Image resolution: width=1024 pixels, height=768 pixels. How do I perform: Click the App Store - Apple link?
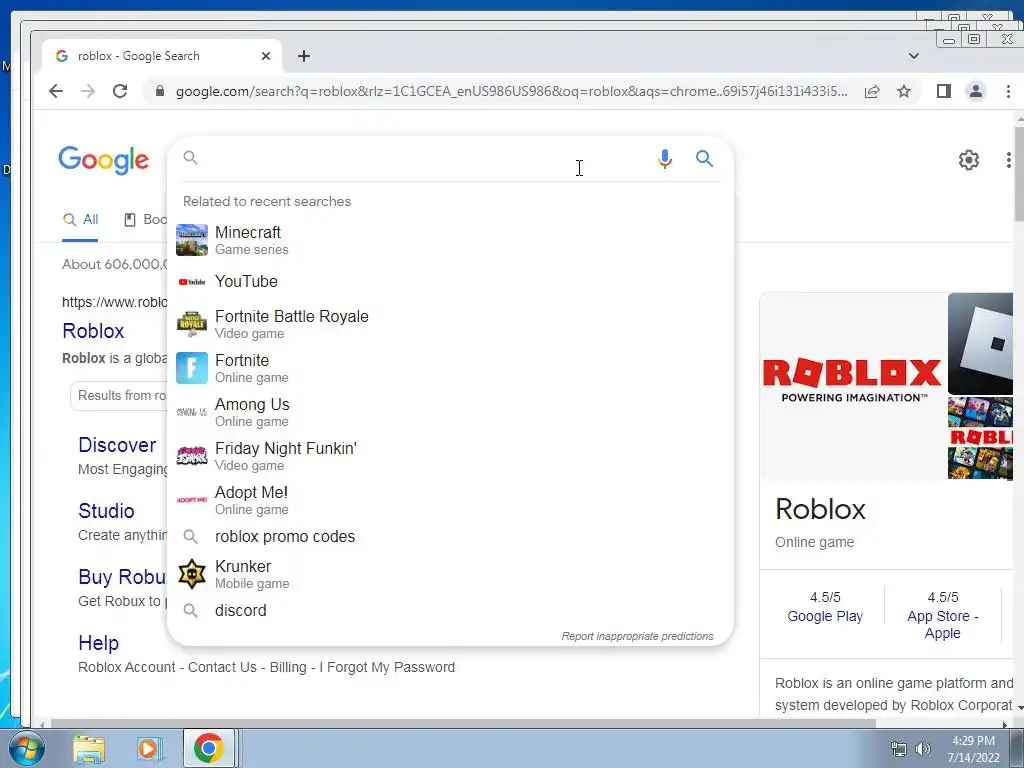[x=942, y=625]
